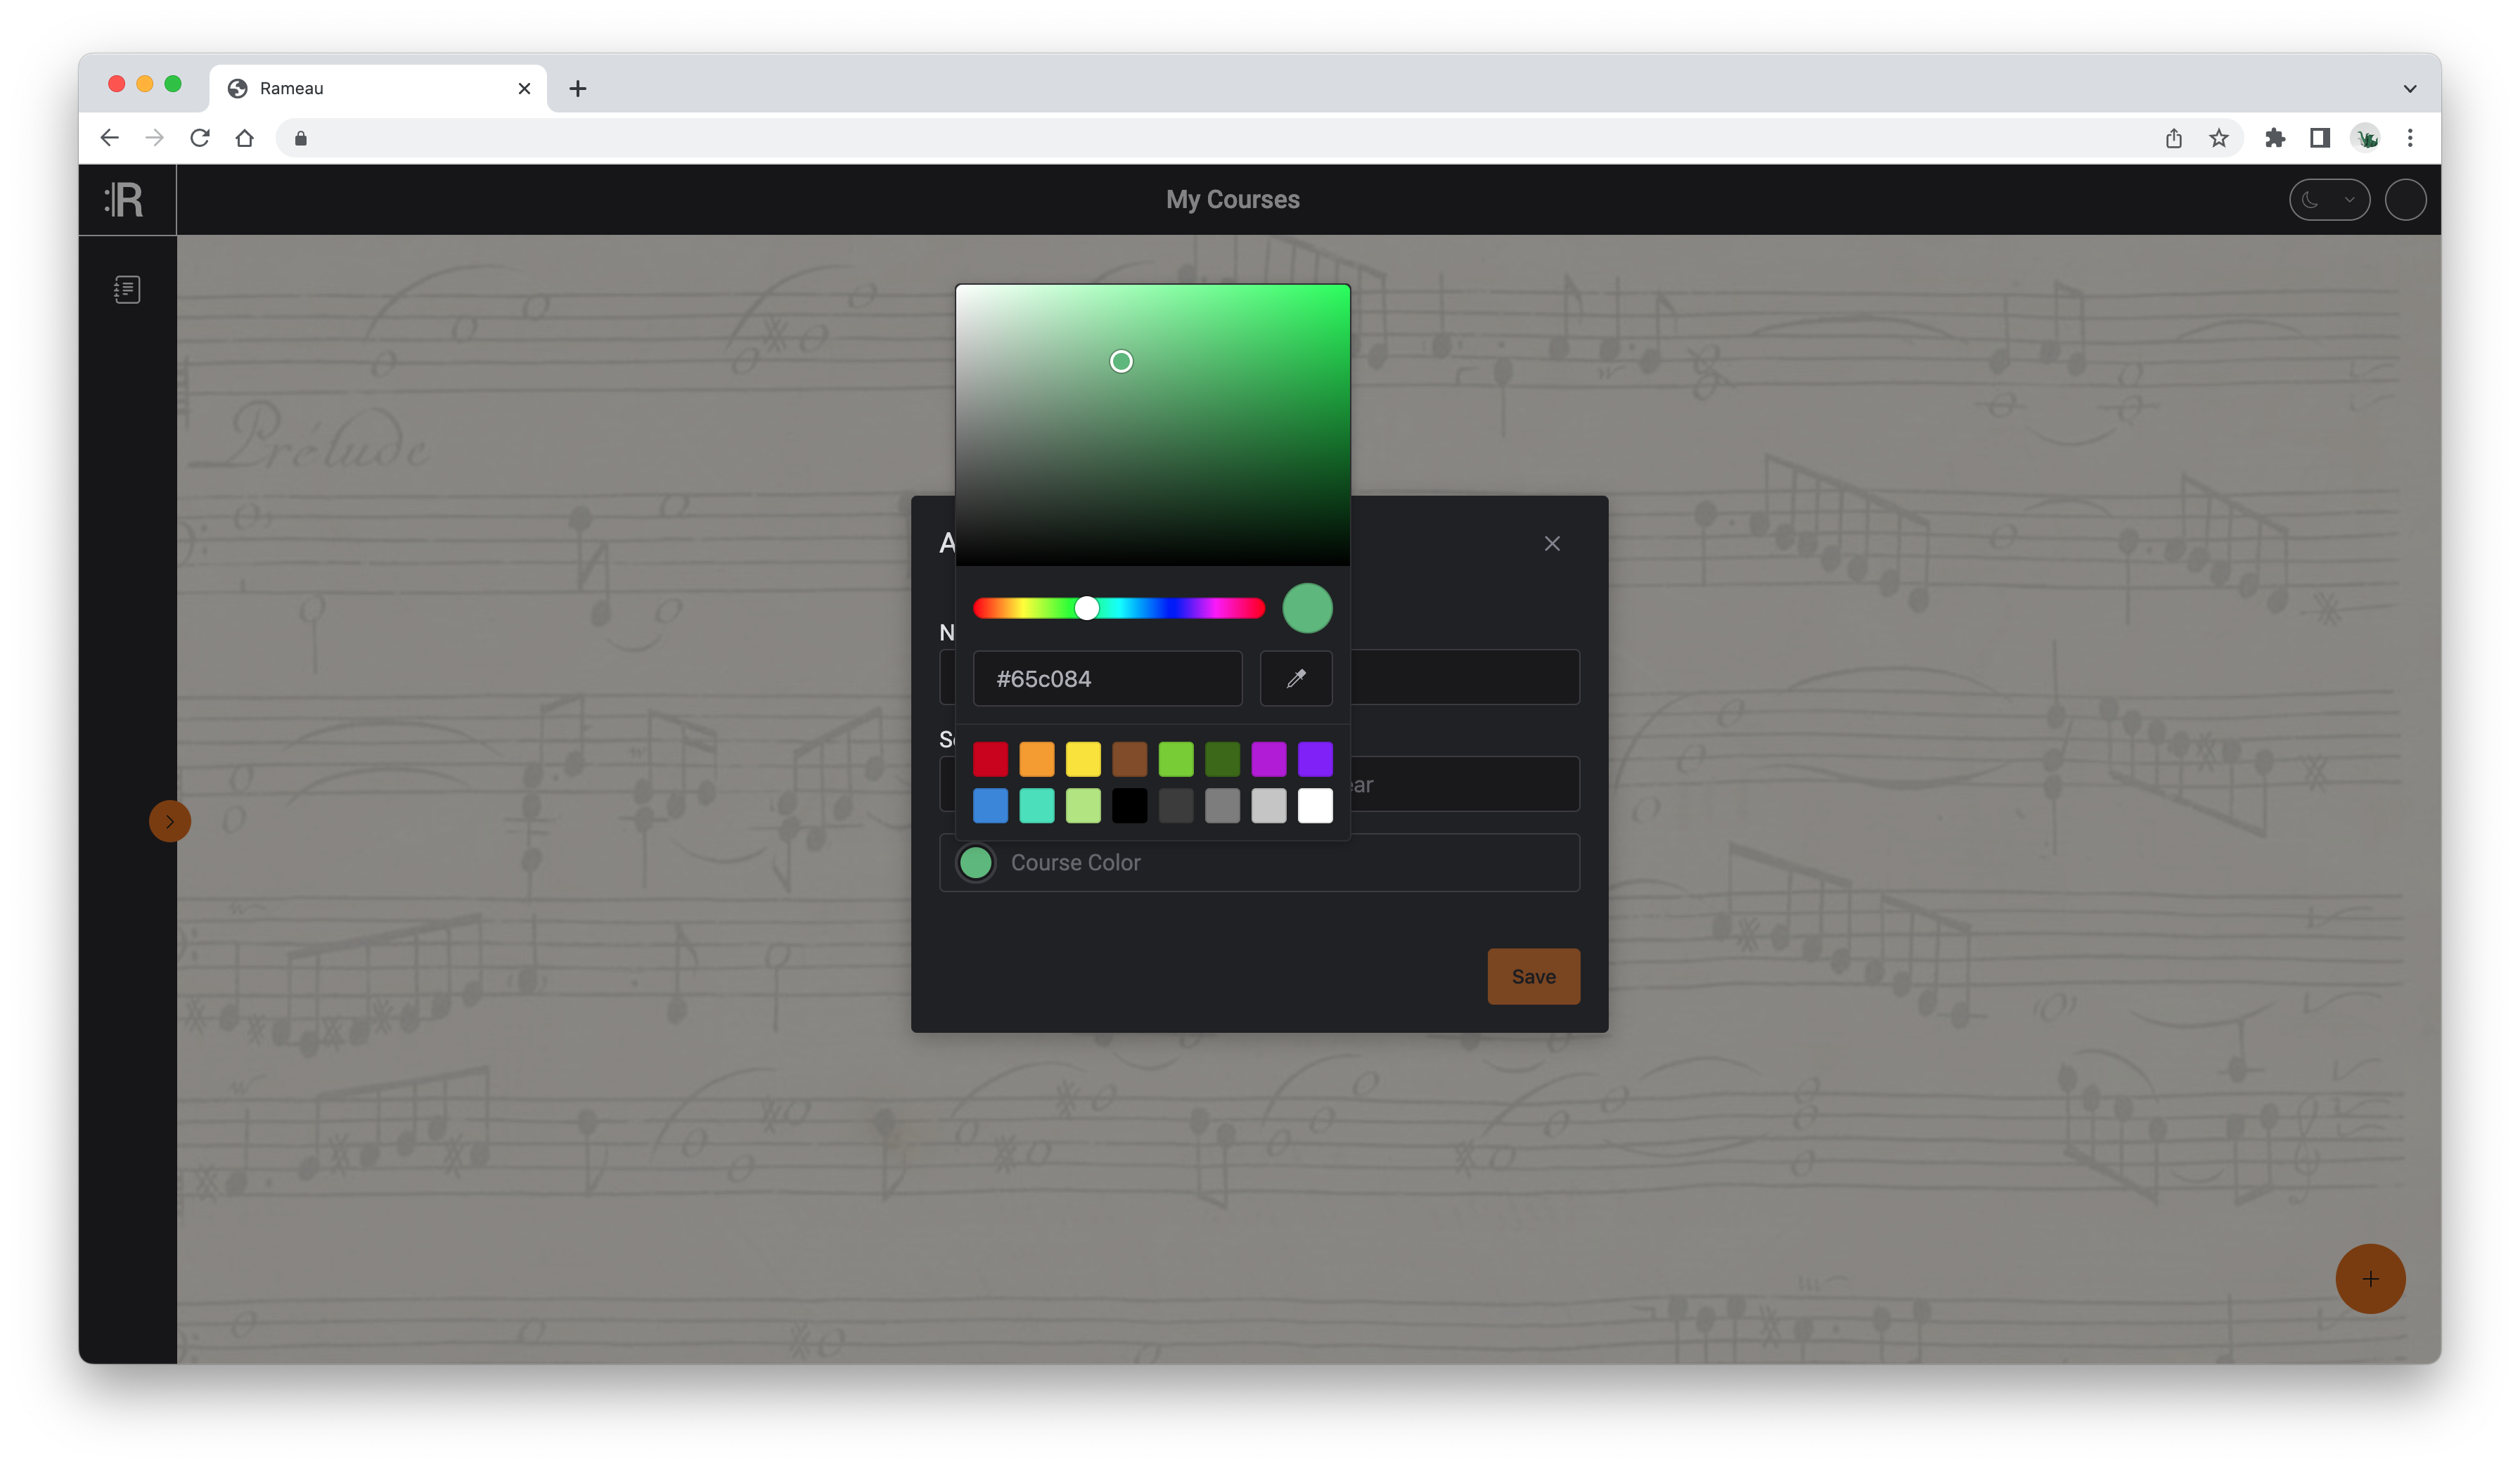Reload the page
2520x1468 pixels.
[x=200, y=138]
